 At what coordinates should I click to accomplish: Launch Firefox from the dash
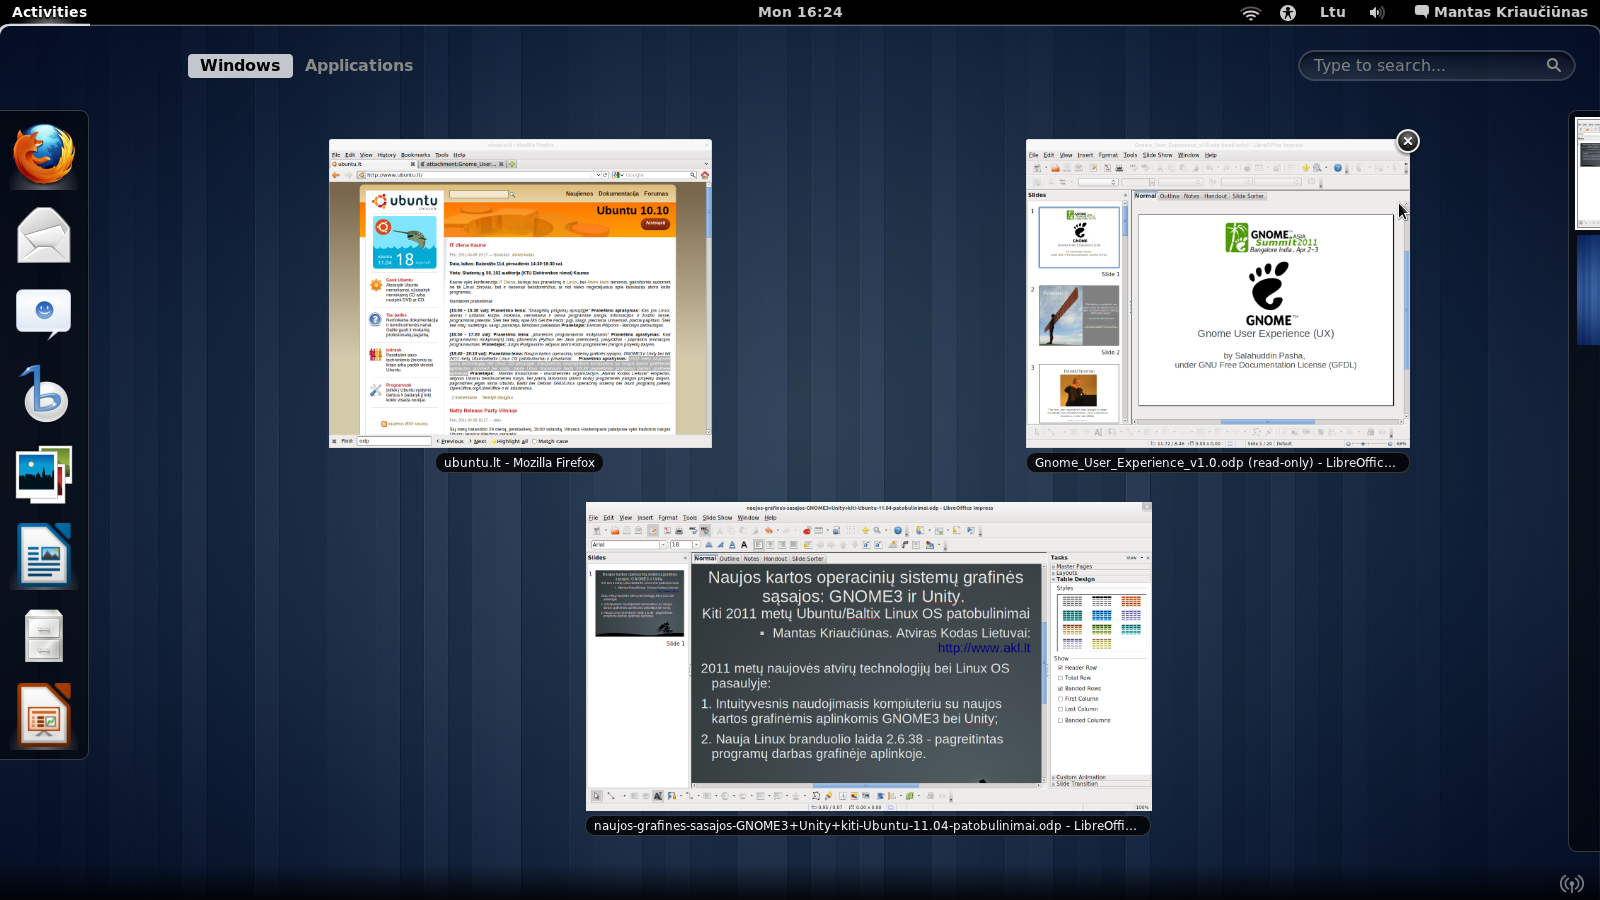pyautogui.click(x=44, y=155)
